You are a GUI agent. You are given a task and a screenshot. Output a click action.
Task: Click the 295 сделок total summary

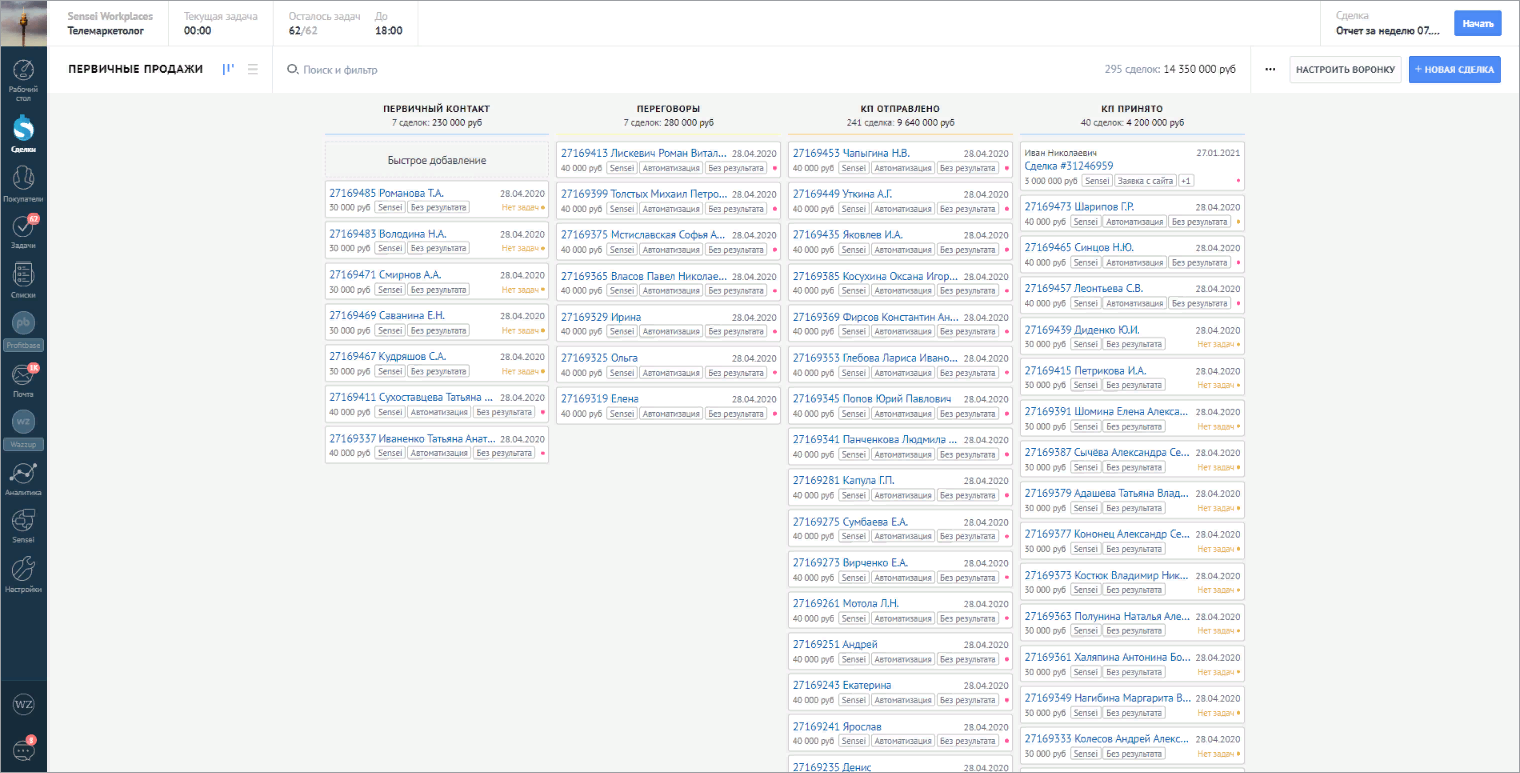1170,69
